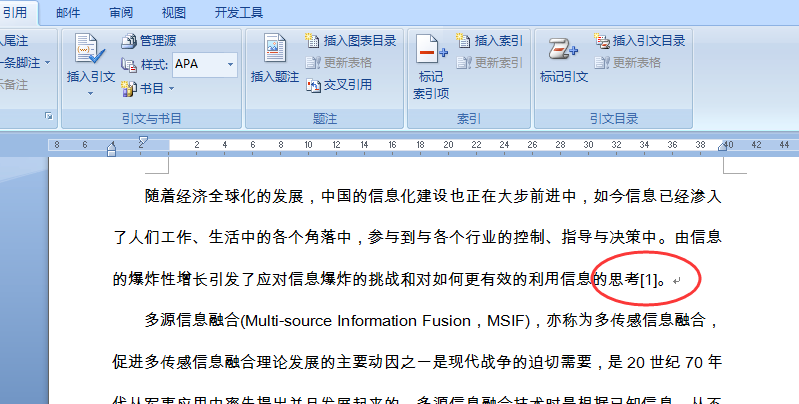Click the word MSIF in the document
Viewport: 799px width, 404px height.
(507, 321)
